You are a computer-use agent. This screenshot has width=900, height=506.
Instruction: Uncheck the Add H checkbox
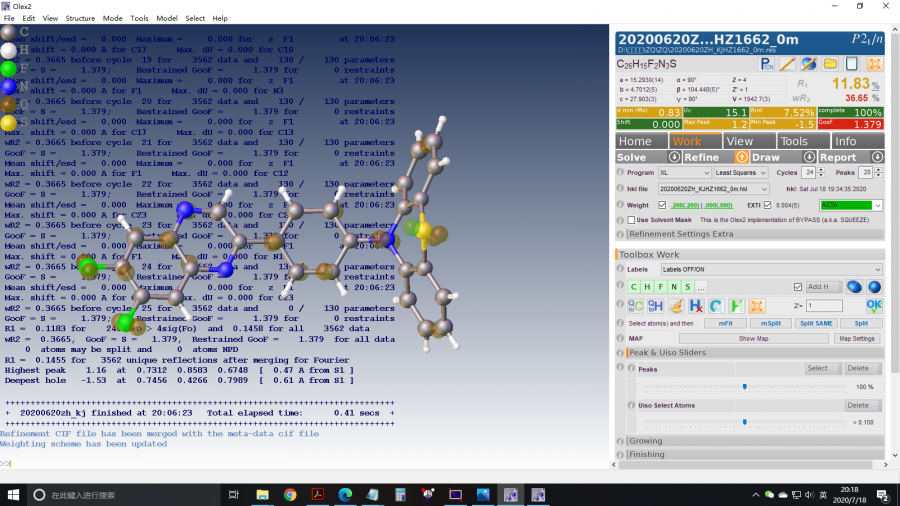coord(797,287)
